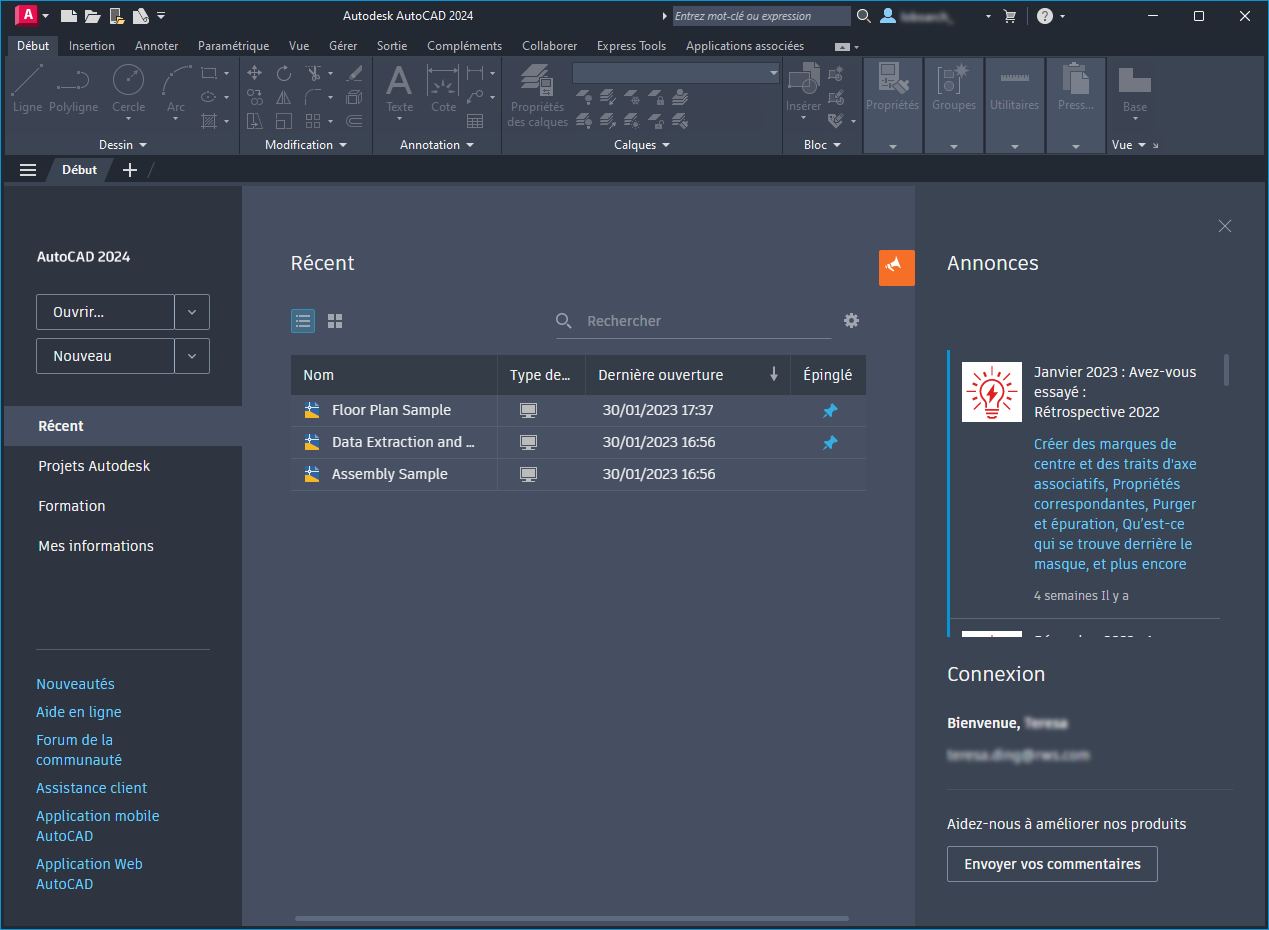Unpin Floor Plan Sample from recent list
Viewport: 1269px width, 930px height.
[830, 411]
